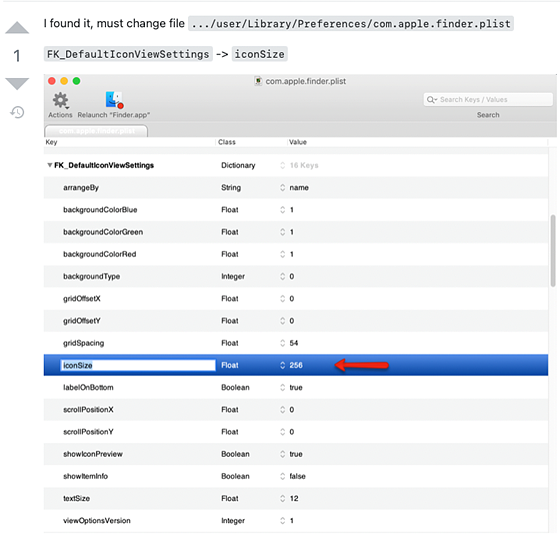Click the iconSize inline code in answer
560x537 pixels.
coord(260,54)
